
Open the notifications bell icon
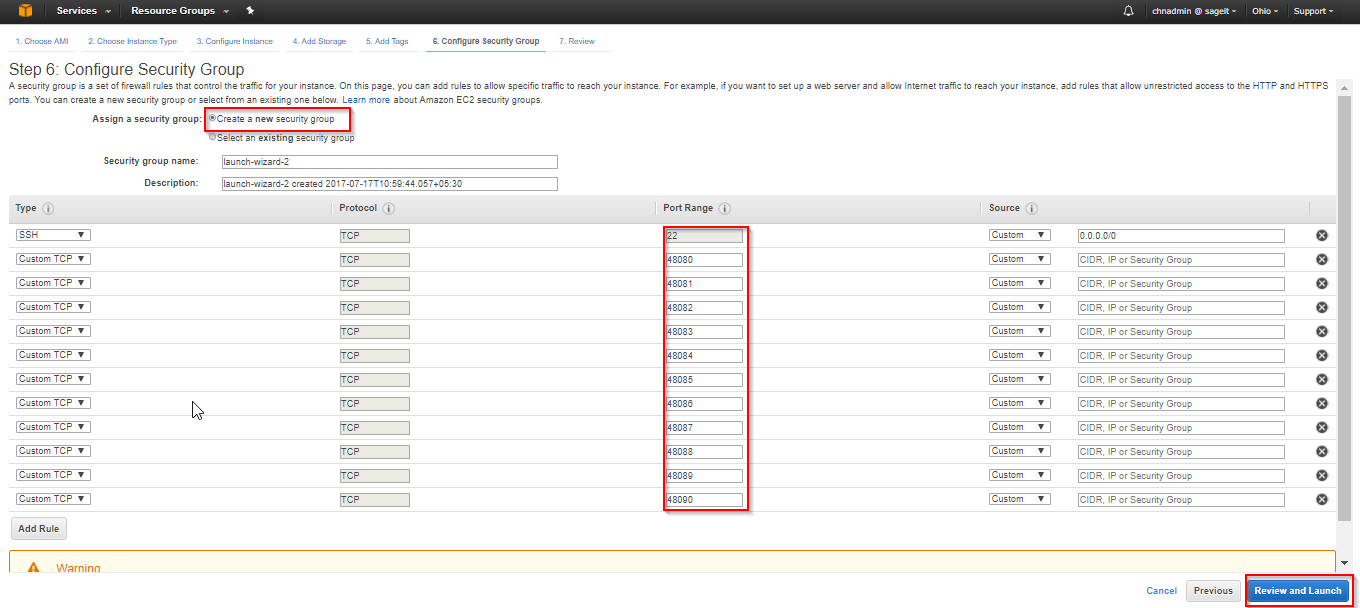pos(1129,11)
